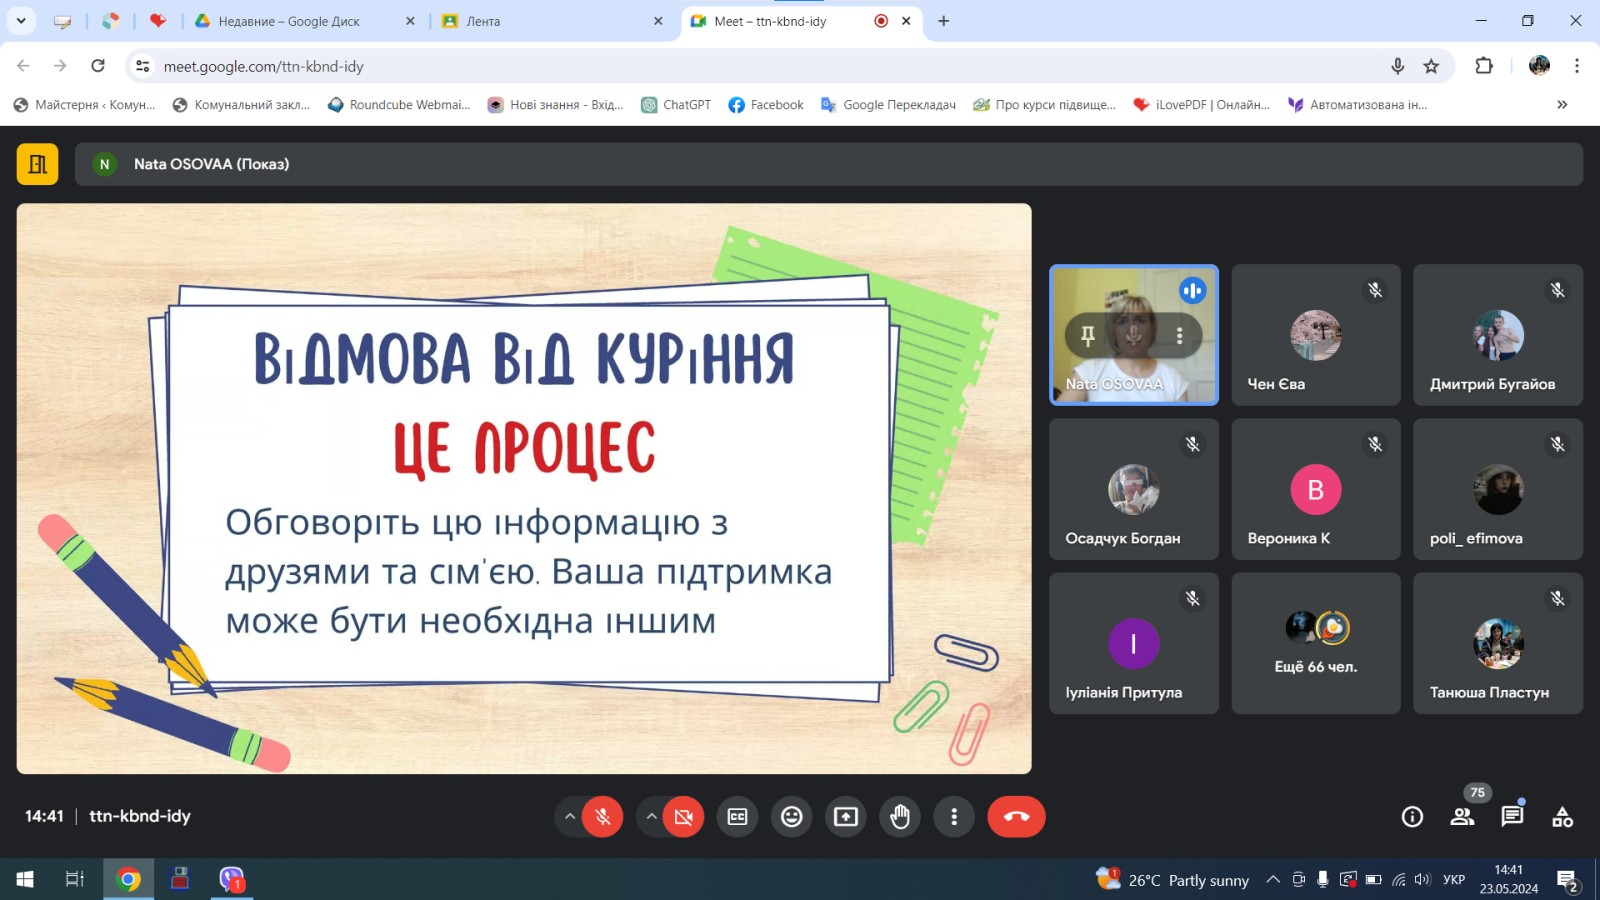Unmute the microphone
Screen dimensions: 1600x900
[x=603, y=817]
